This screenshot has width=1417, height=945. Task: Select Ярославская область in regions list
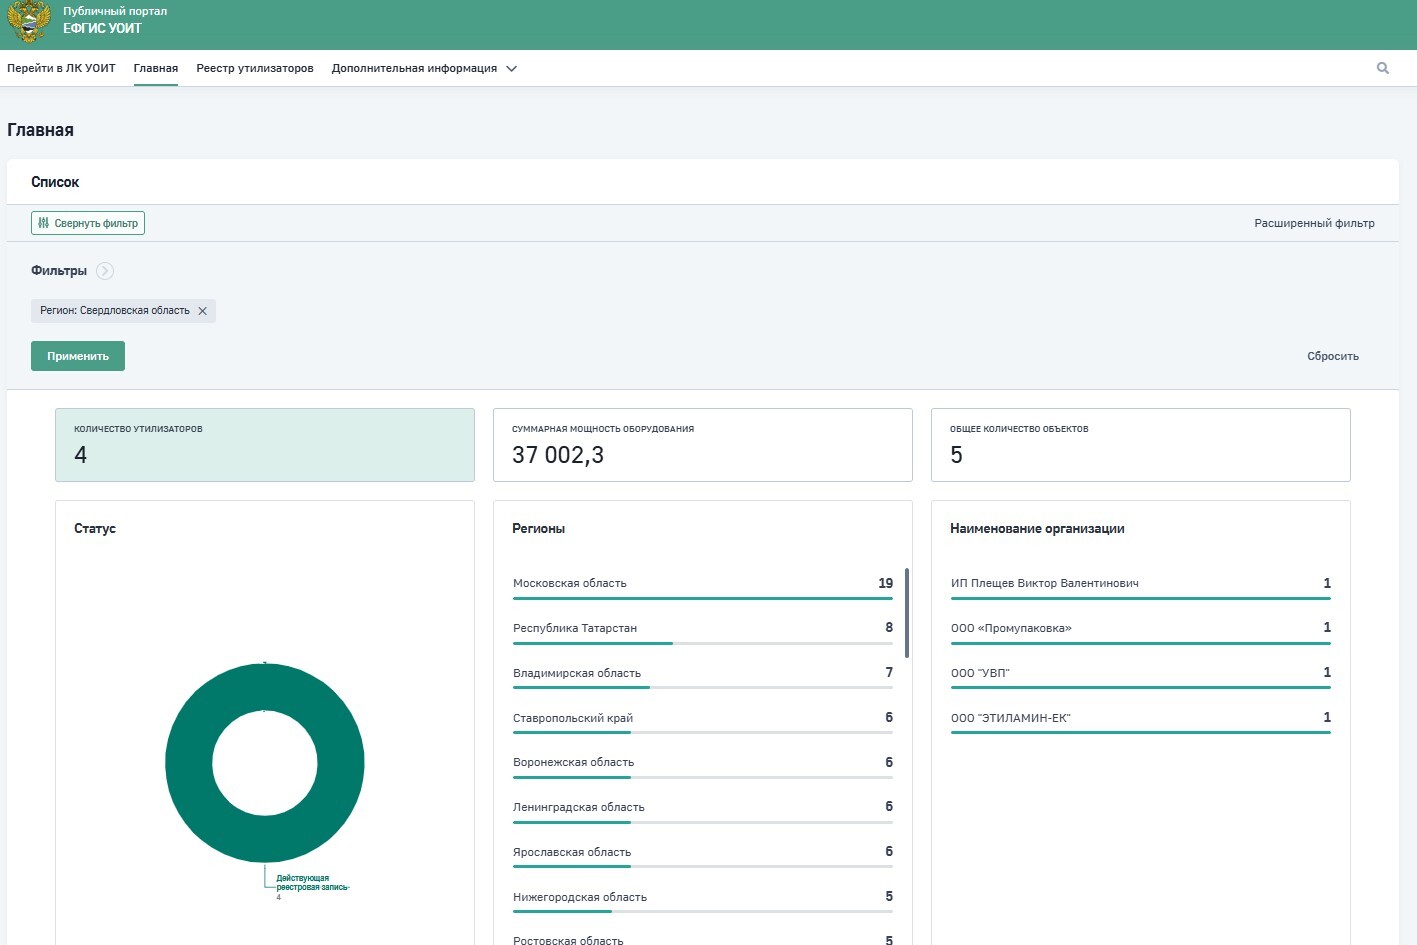point(703,854)
